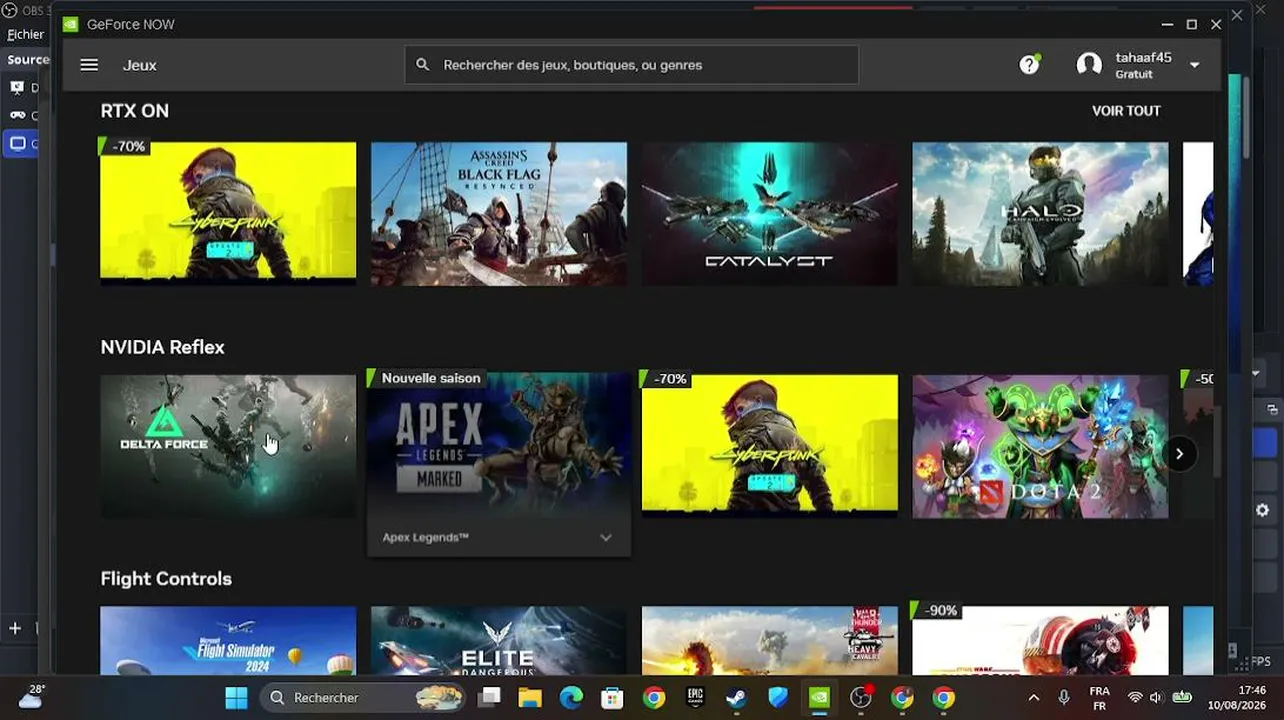Image resolution: width=1284 pixels, height=720 pixels.
Task: Open Epic Games Launcher from the taskbar
Action: (695, 698)
